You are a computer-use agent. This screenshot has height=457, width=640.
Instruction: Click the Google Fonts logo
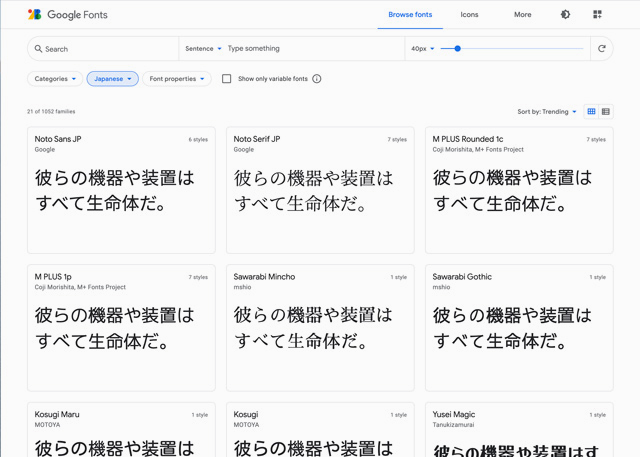click(x=68, y=15)
